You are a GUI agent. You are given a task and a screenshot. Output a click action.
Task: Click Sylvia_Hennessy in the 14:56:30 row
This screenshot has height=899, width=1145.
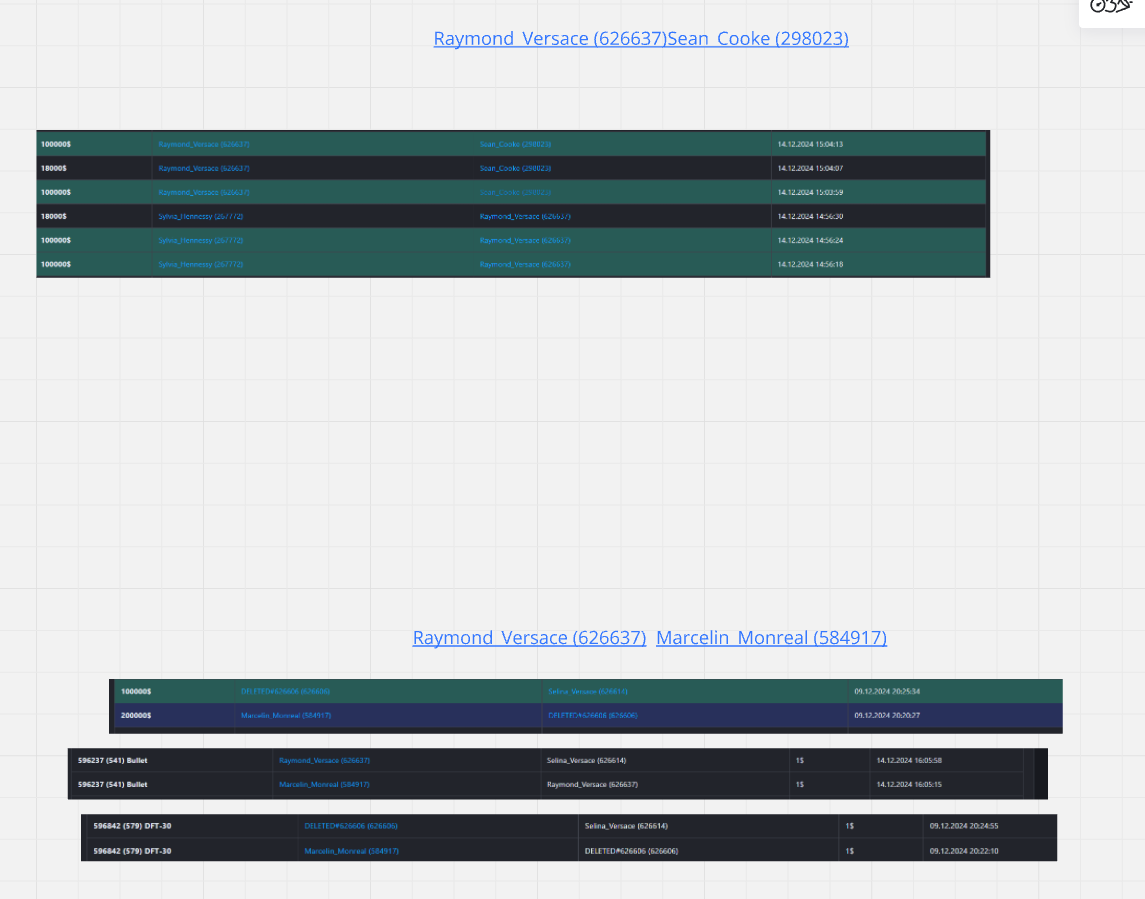tap(200, 216)
